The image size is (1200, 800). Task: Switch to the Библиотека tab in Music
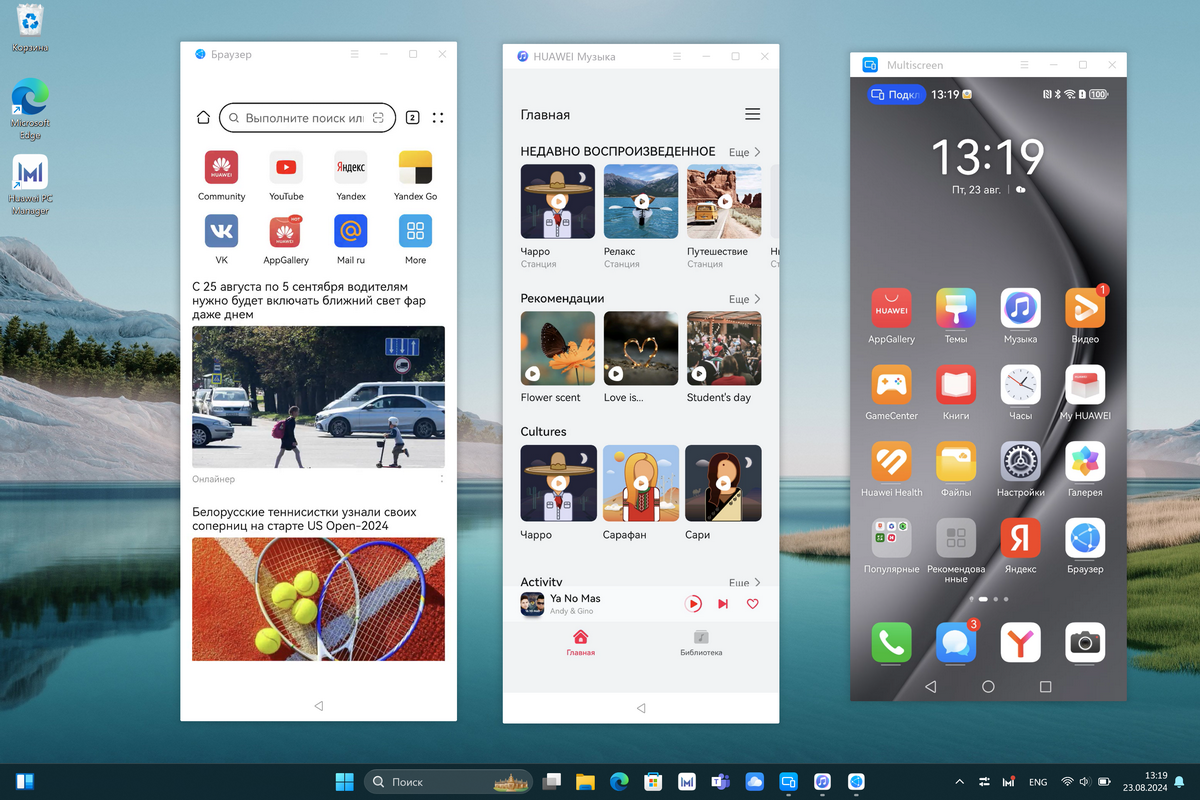701,642
